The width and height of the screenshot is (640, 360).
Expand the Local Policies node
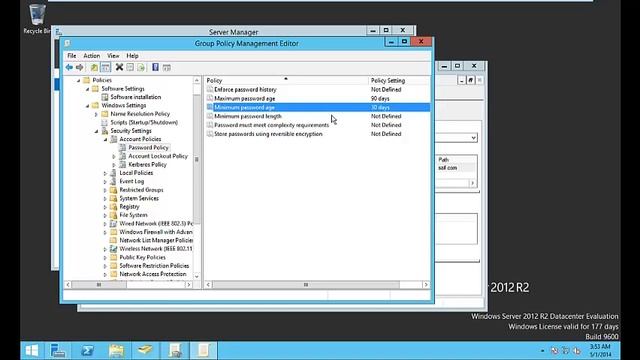coord(105,173)
